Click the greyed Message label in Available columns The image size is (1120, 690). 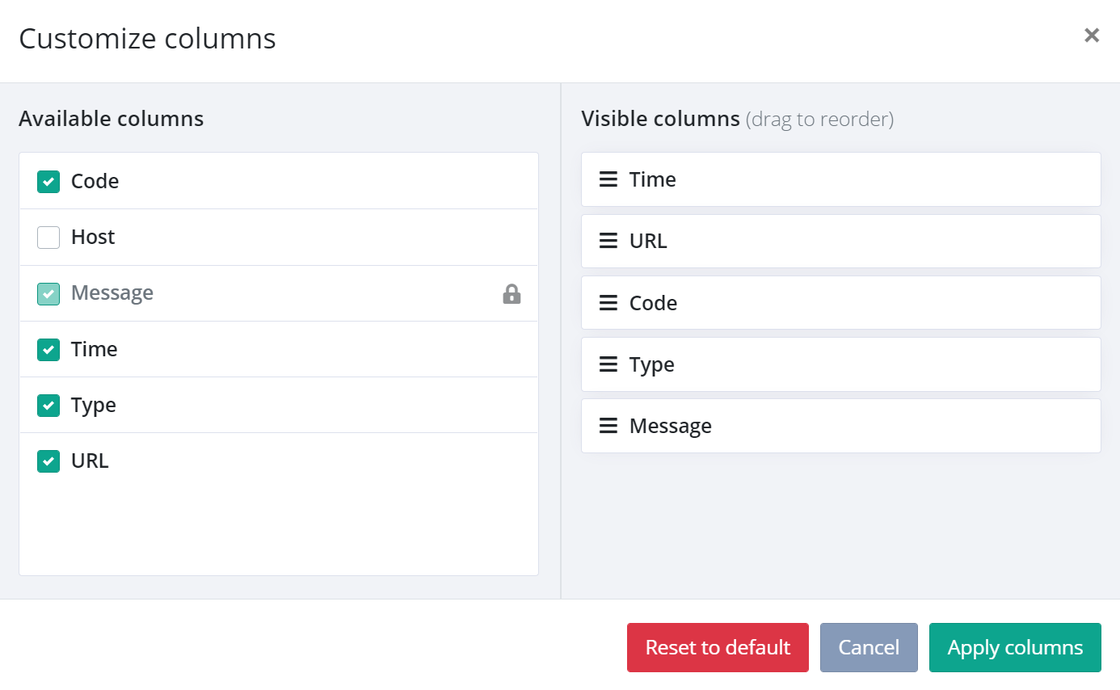(112, 294)
